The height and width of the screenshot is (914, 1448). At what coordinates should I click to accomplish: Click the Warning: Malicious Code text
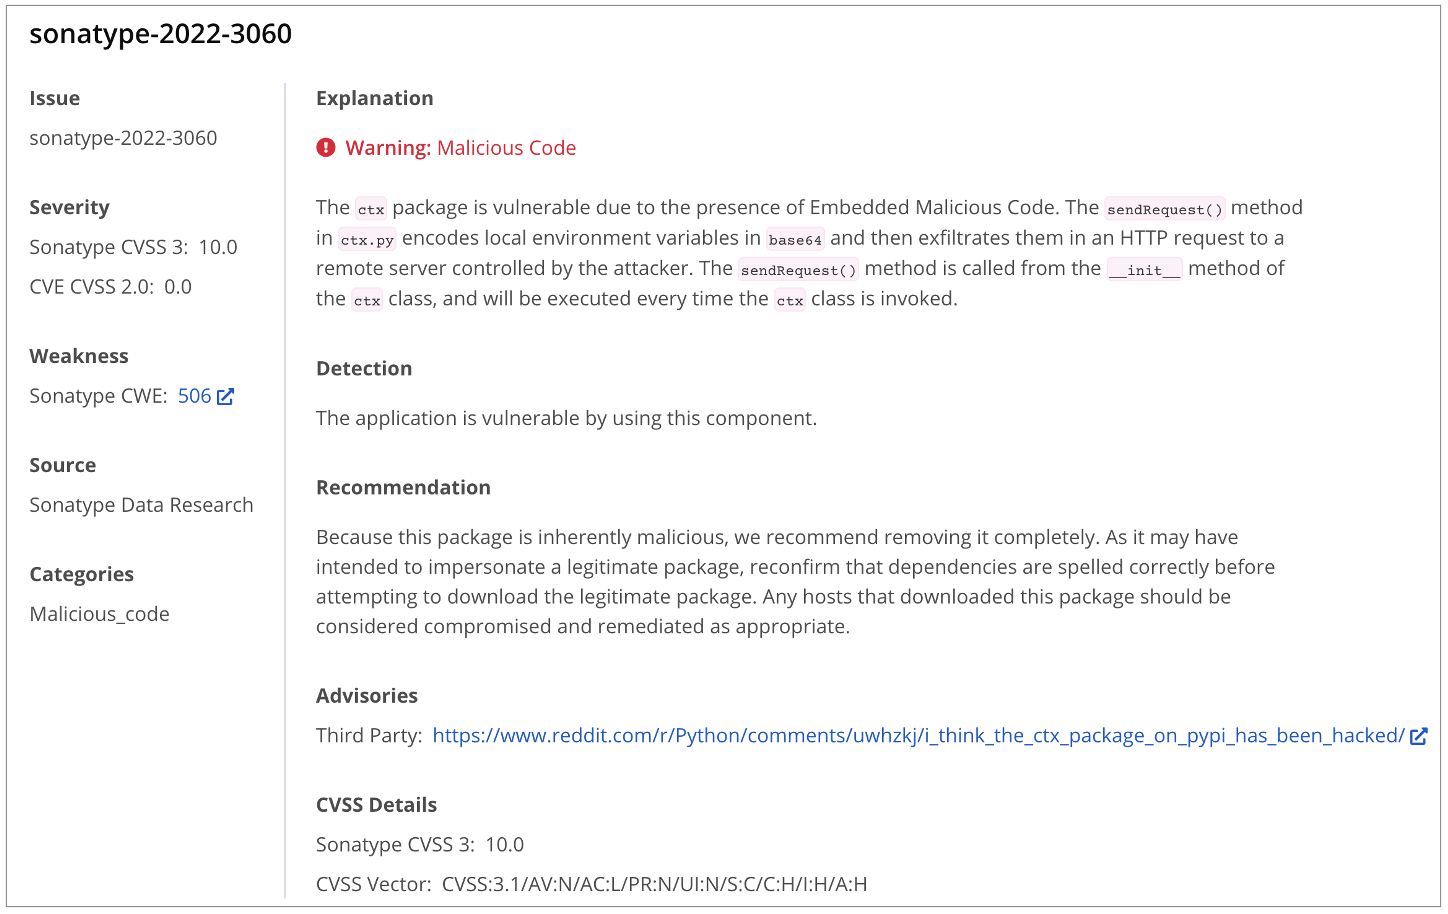click(460, 148)
